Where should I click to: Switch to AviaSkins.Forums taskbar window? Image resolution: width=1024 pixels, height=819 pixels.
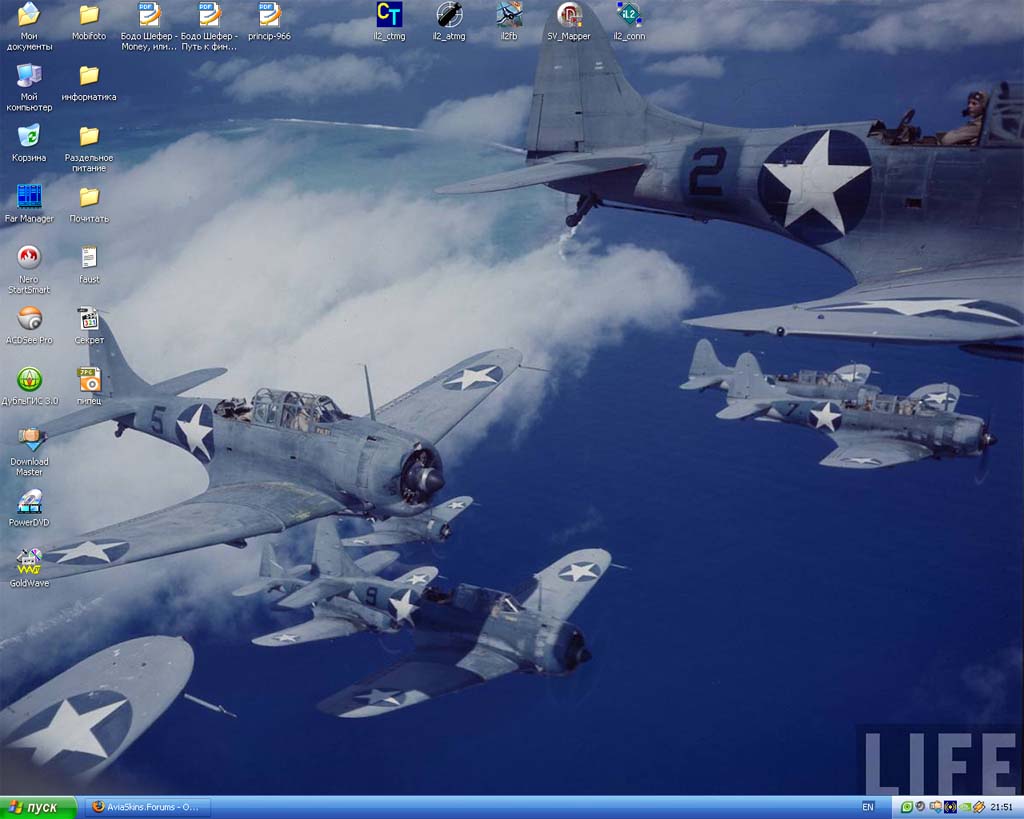[147, 807]
